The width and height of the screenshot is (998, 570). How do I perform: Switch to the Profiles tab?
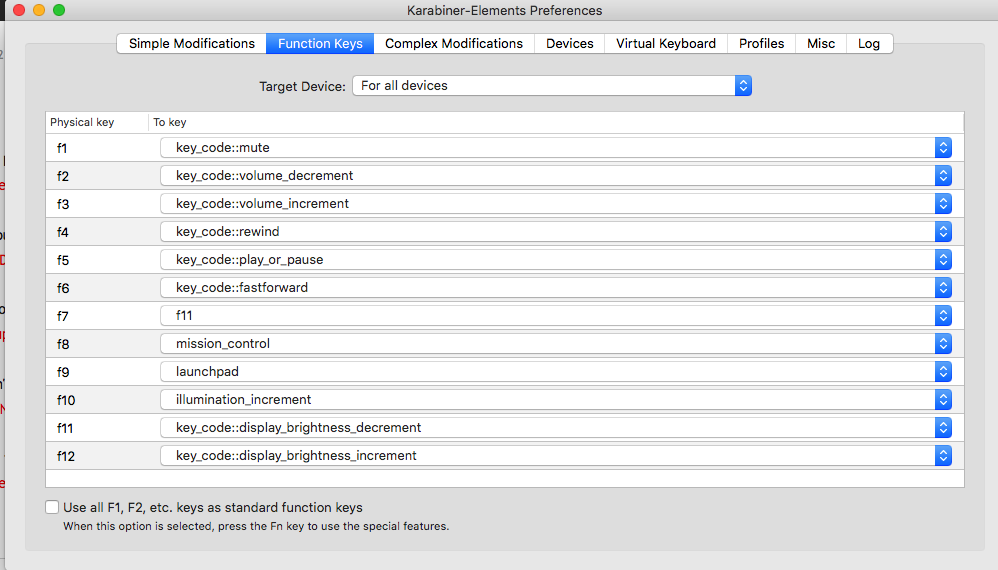coord(761,44)
